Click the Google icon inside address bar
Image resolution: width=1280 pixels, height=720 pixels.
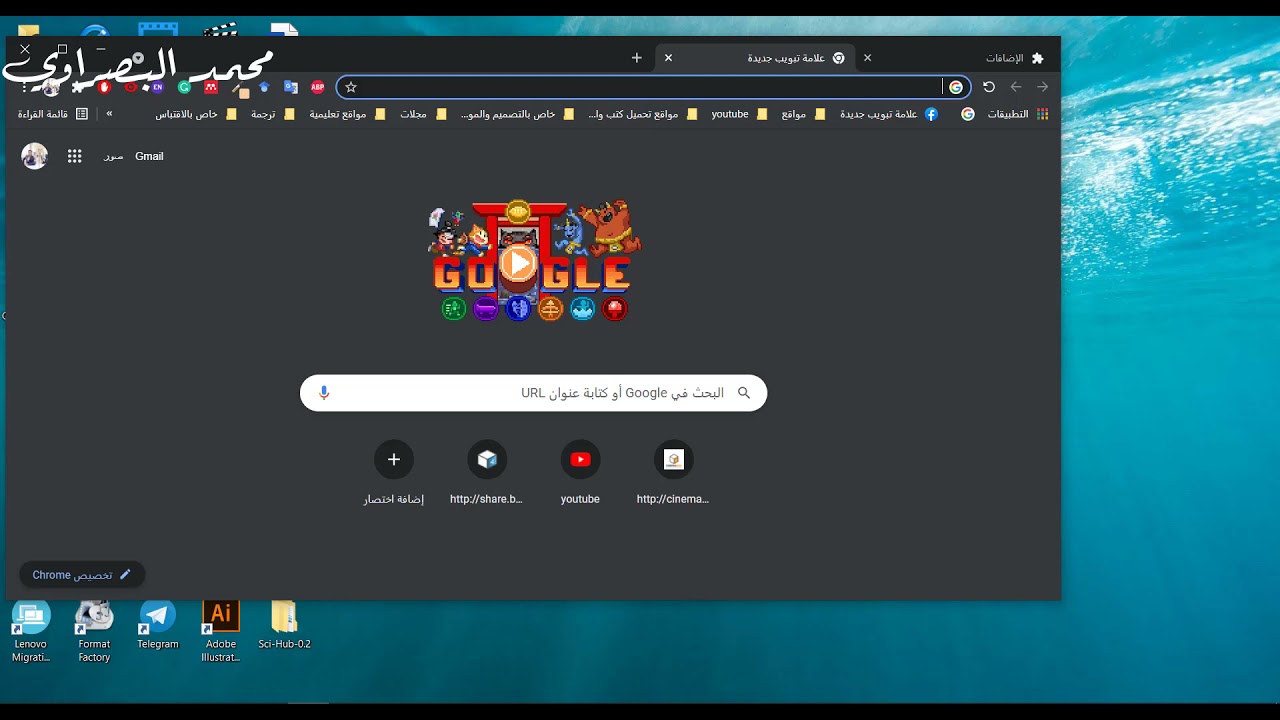pyautogui.click(x=956, y=87)
